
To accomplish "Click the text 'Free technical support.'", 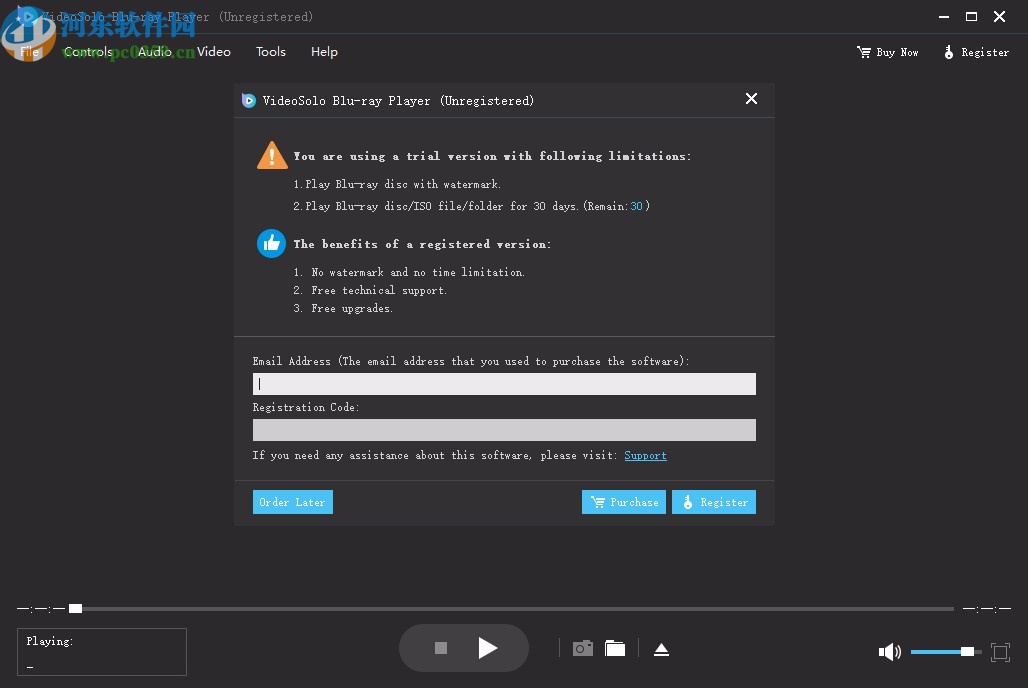I will pyautogui.click(x=379, y=290).
